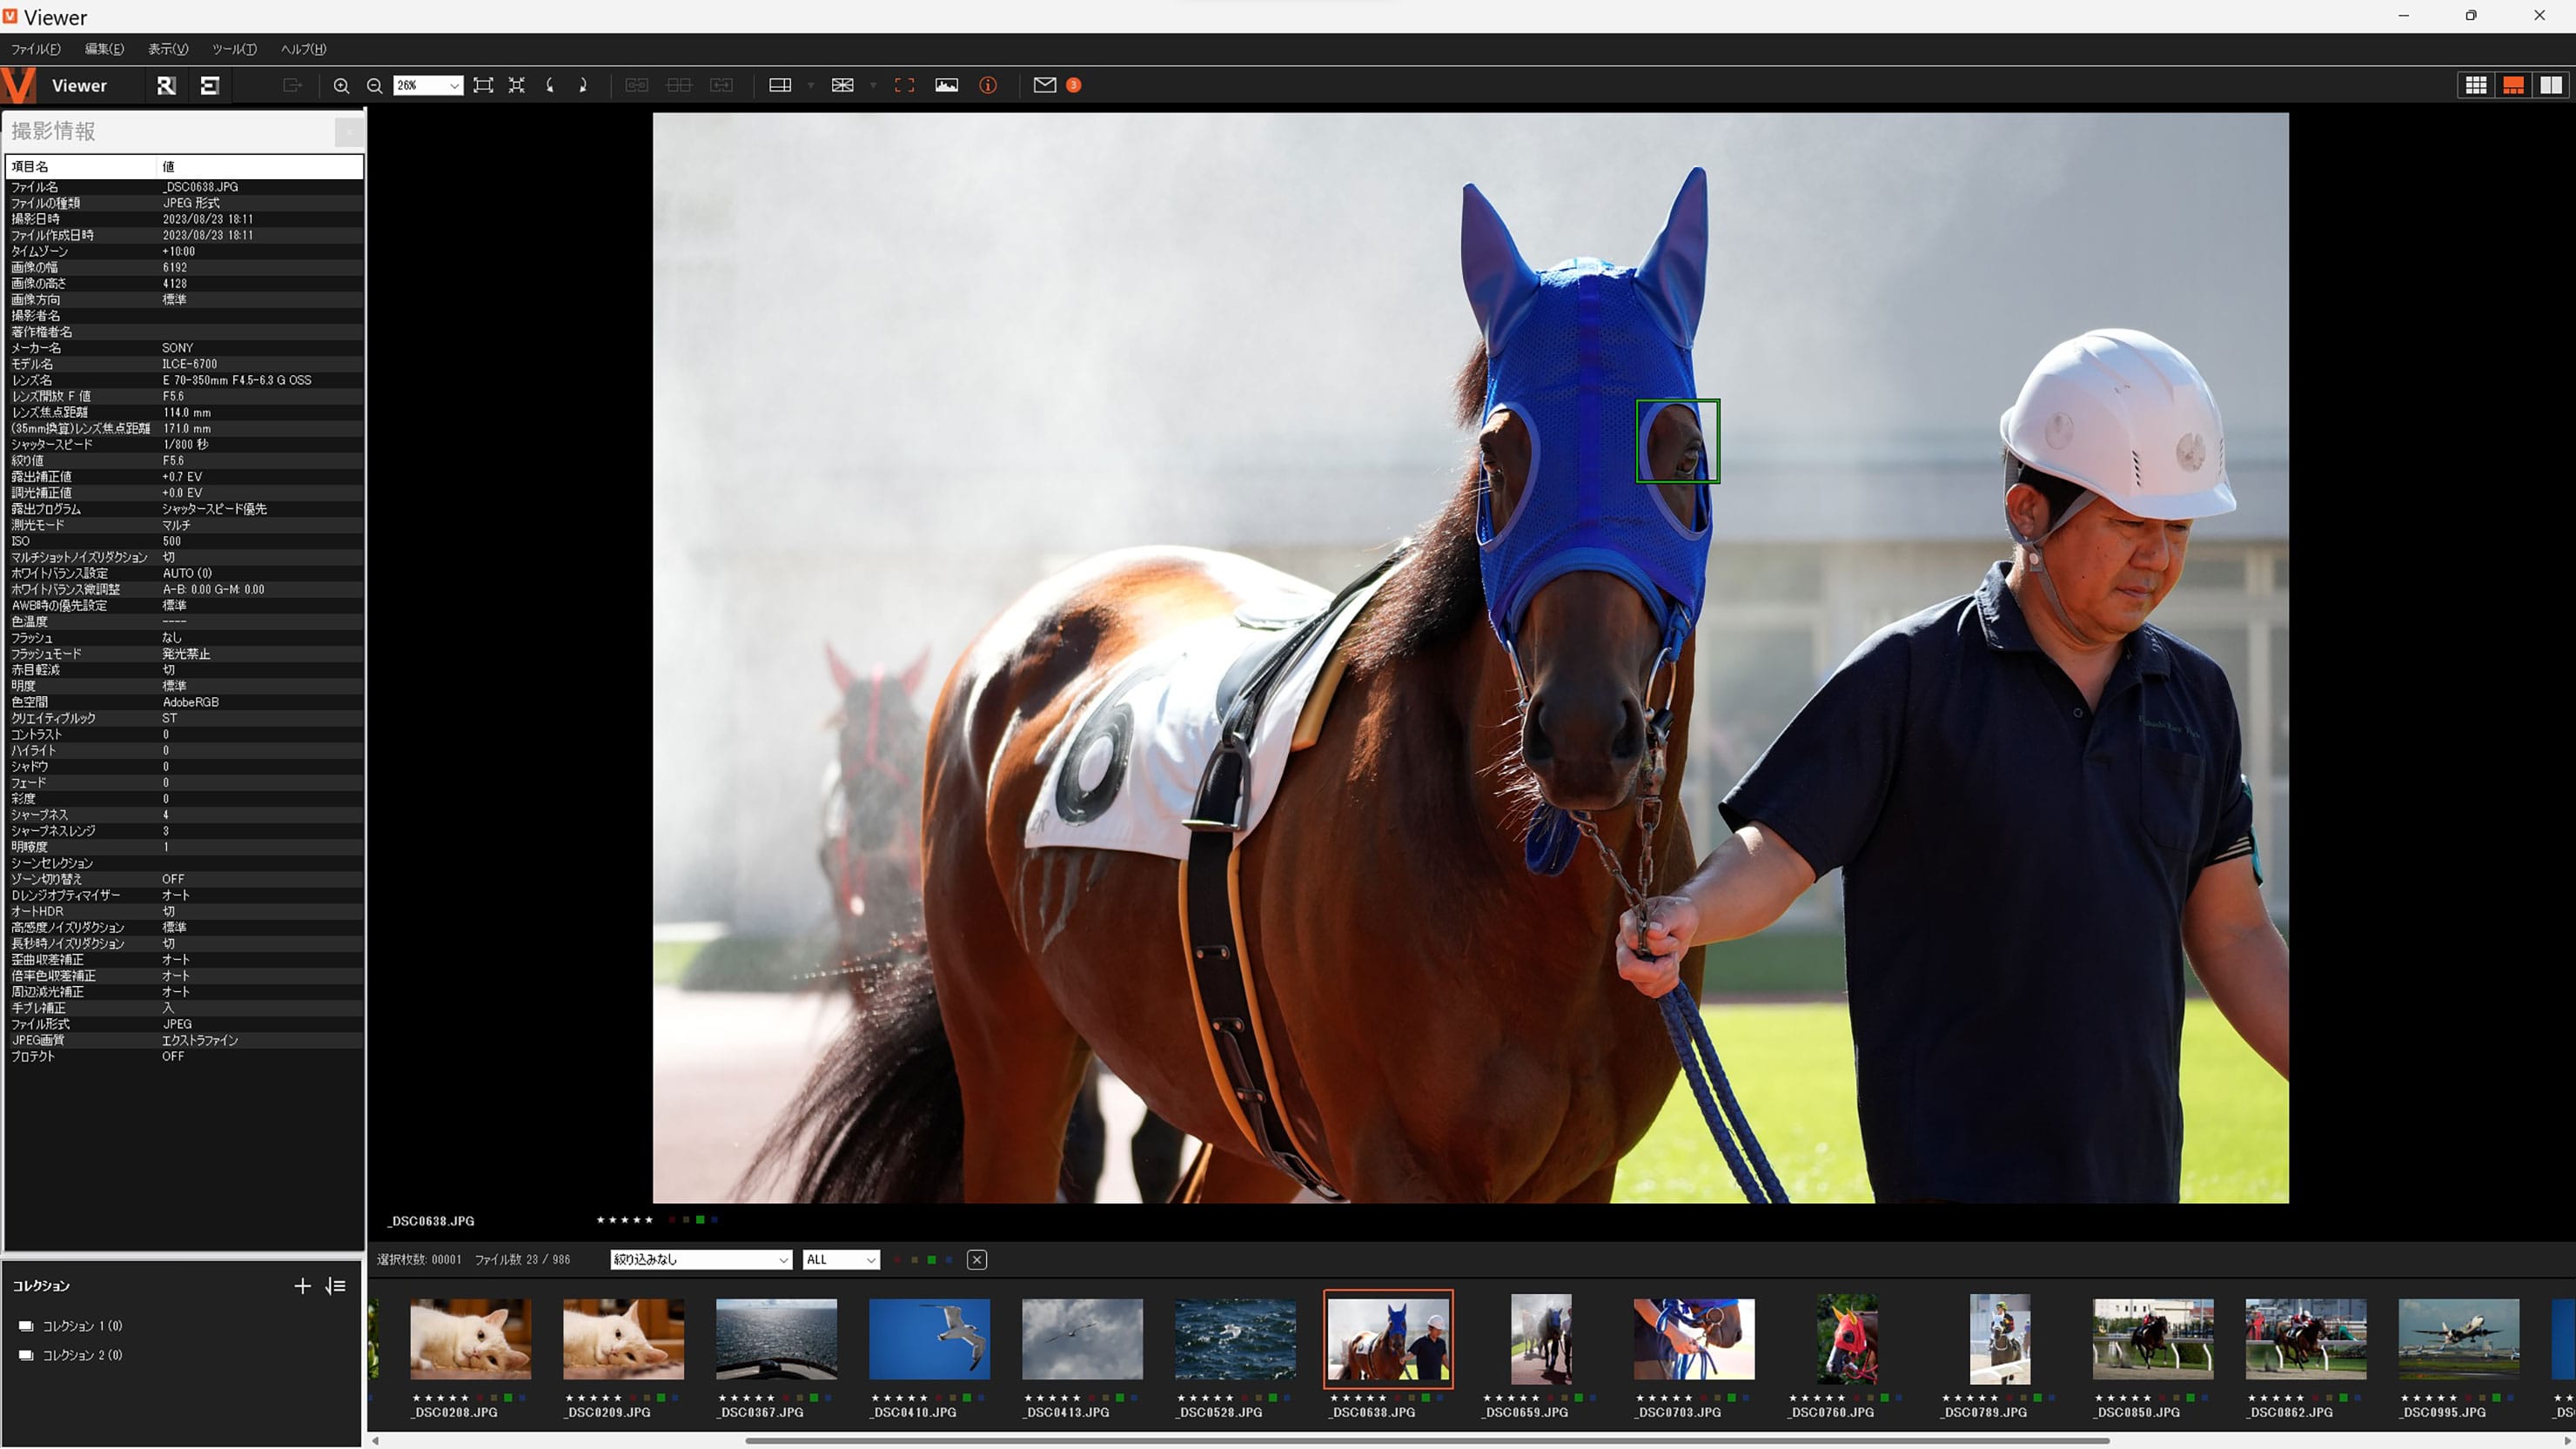Screen dimensions: 2576x1449
Task: Select thumbnail _DSC0659.JPG
Action: tap(1541, 1338)
